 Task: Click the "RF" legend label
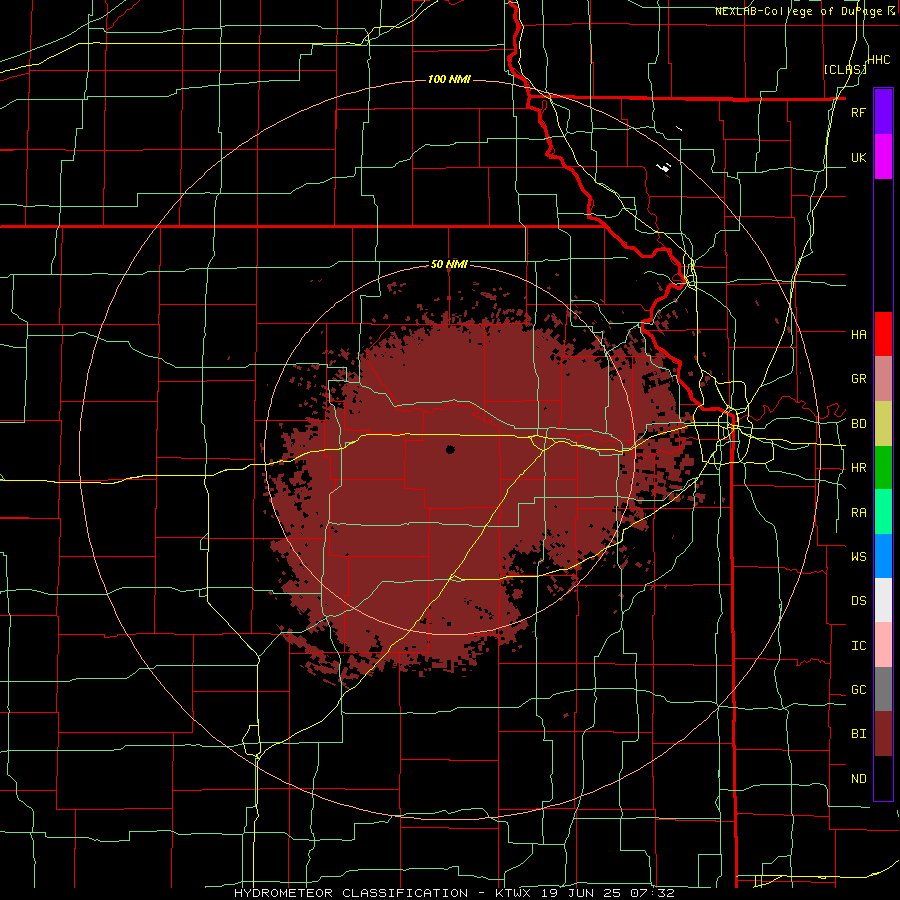click(x=858, y=112)
